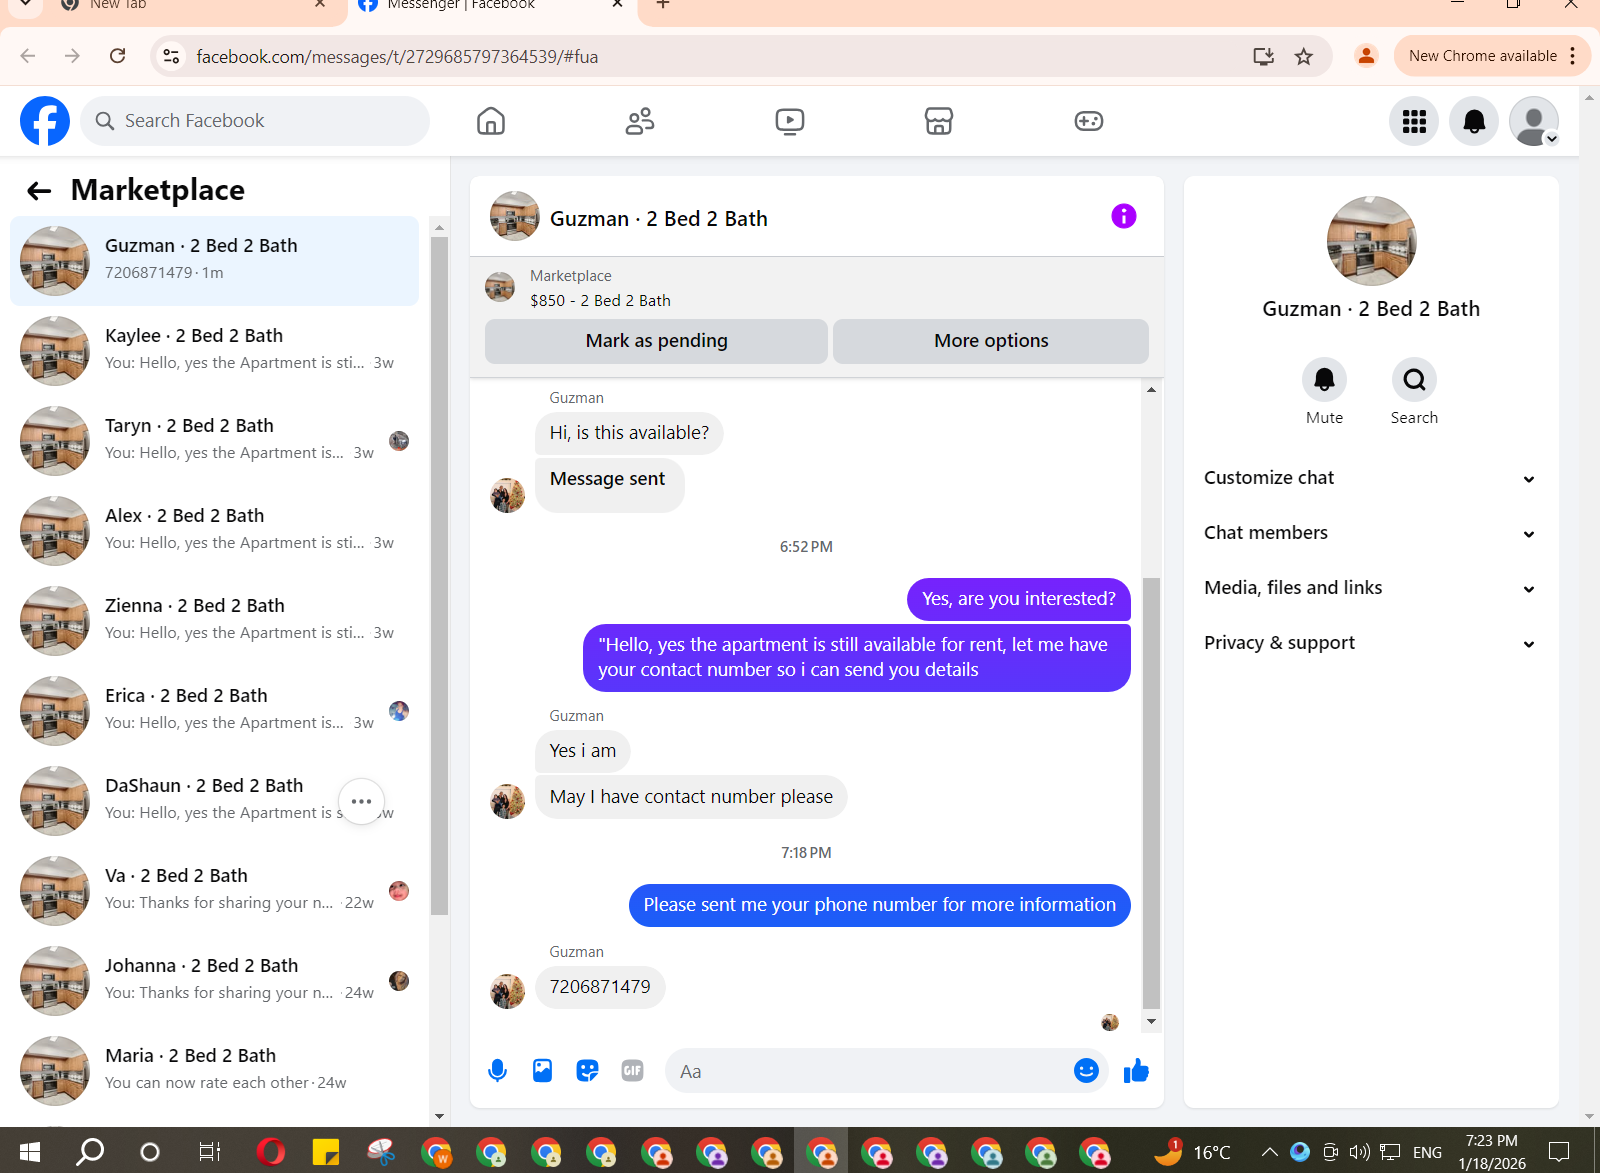Image resolution: width=1600 pixels, height=1173 pixels.
Task: Click the page scrollbar down arrow
Action: click(1589, 1116)
